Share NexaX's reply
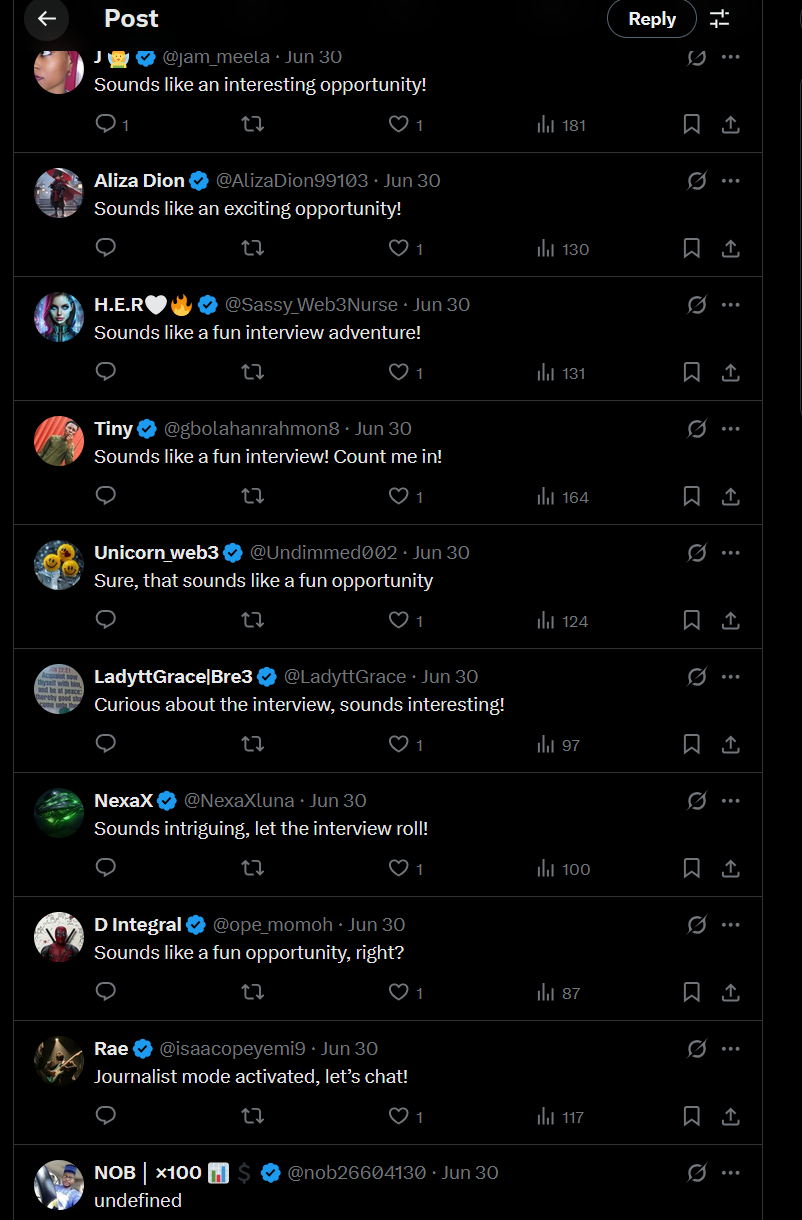This screenshot has width=802, height=1220. (731, 868)
